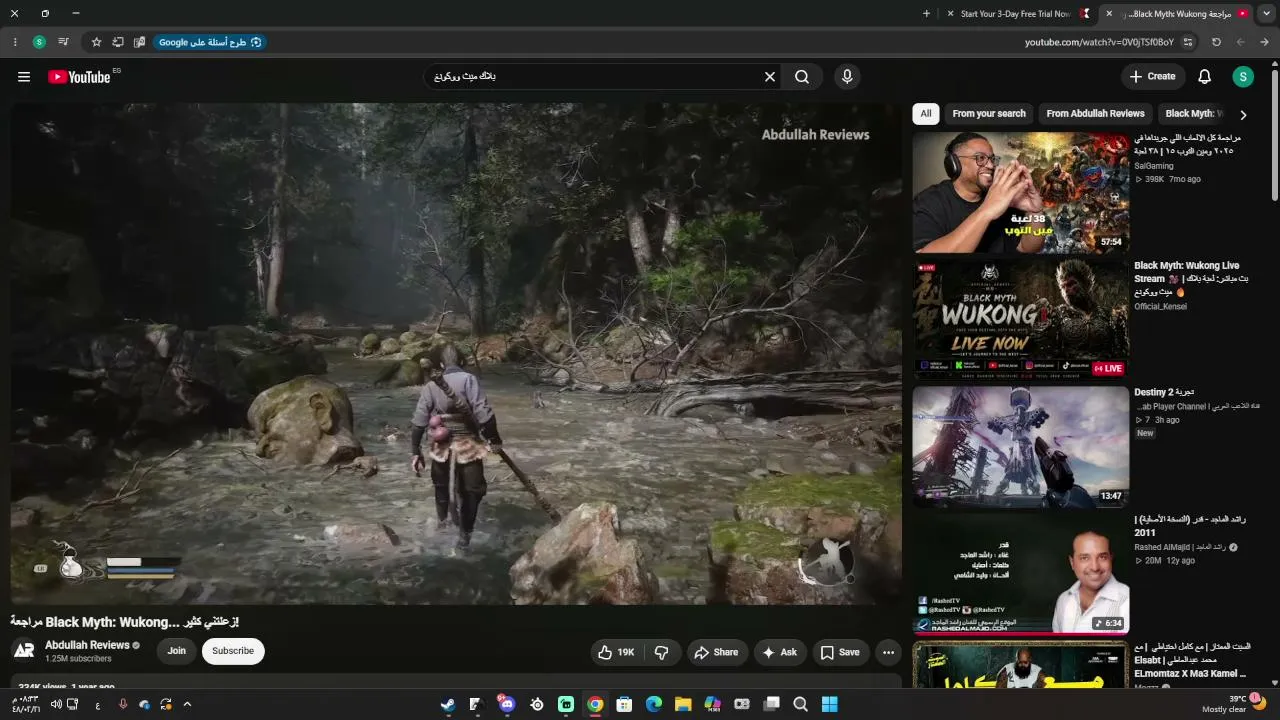1280x720 pixels.
Task: Open Windows taskbar search
Action: (x=800, y=704)
